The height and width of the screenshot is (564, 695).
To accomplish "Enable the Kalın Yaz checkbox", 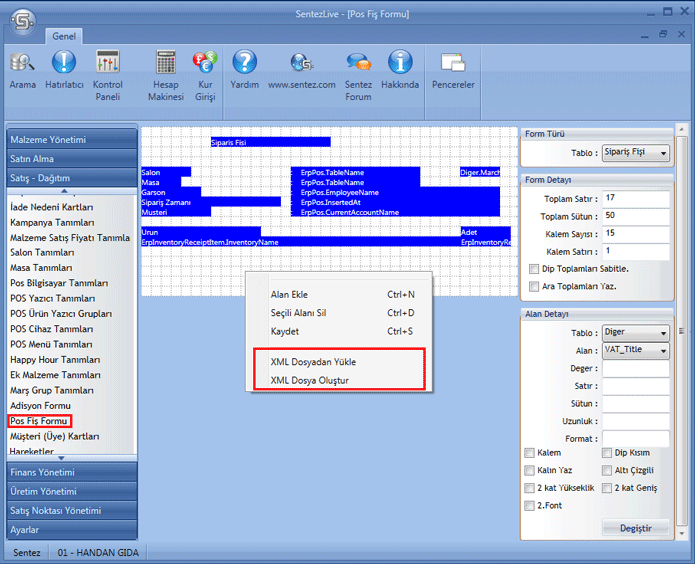I will tap(529, 470).
